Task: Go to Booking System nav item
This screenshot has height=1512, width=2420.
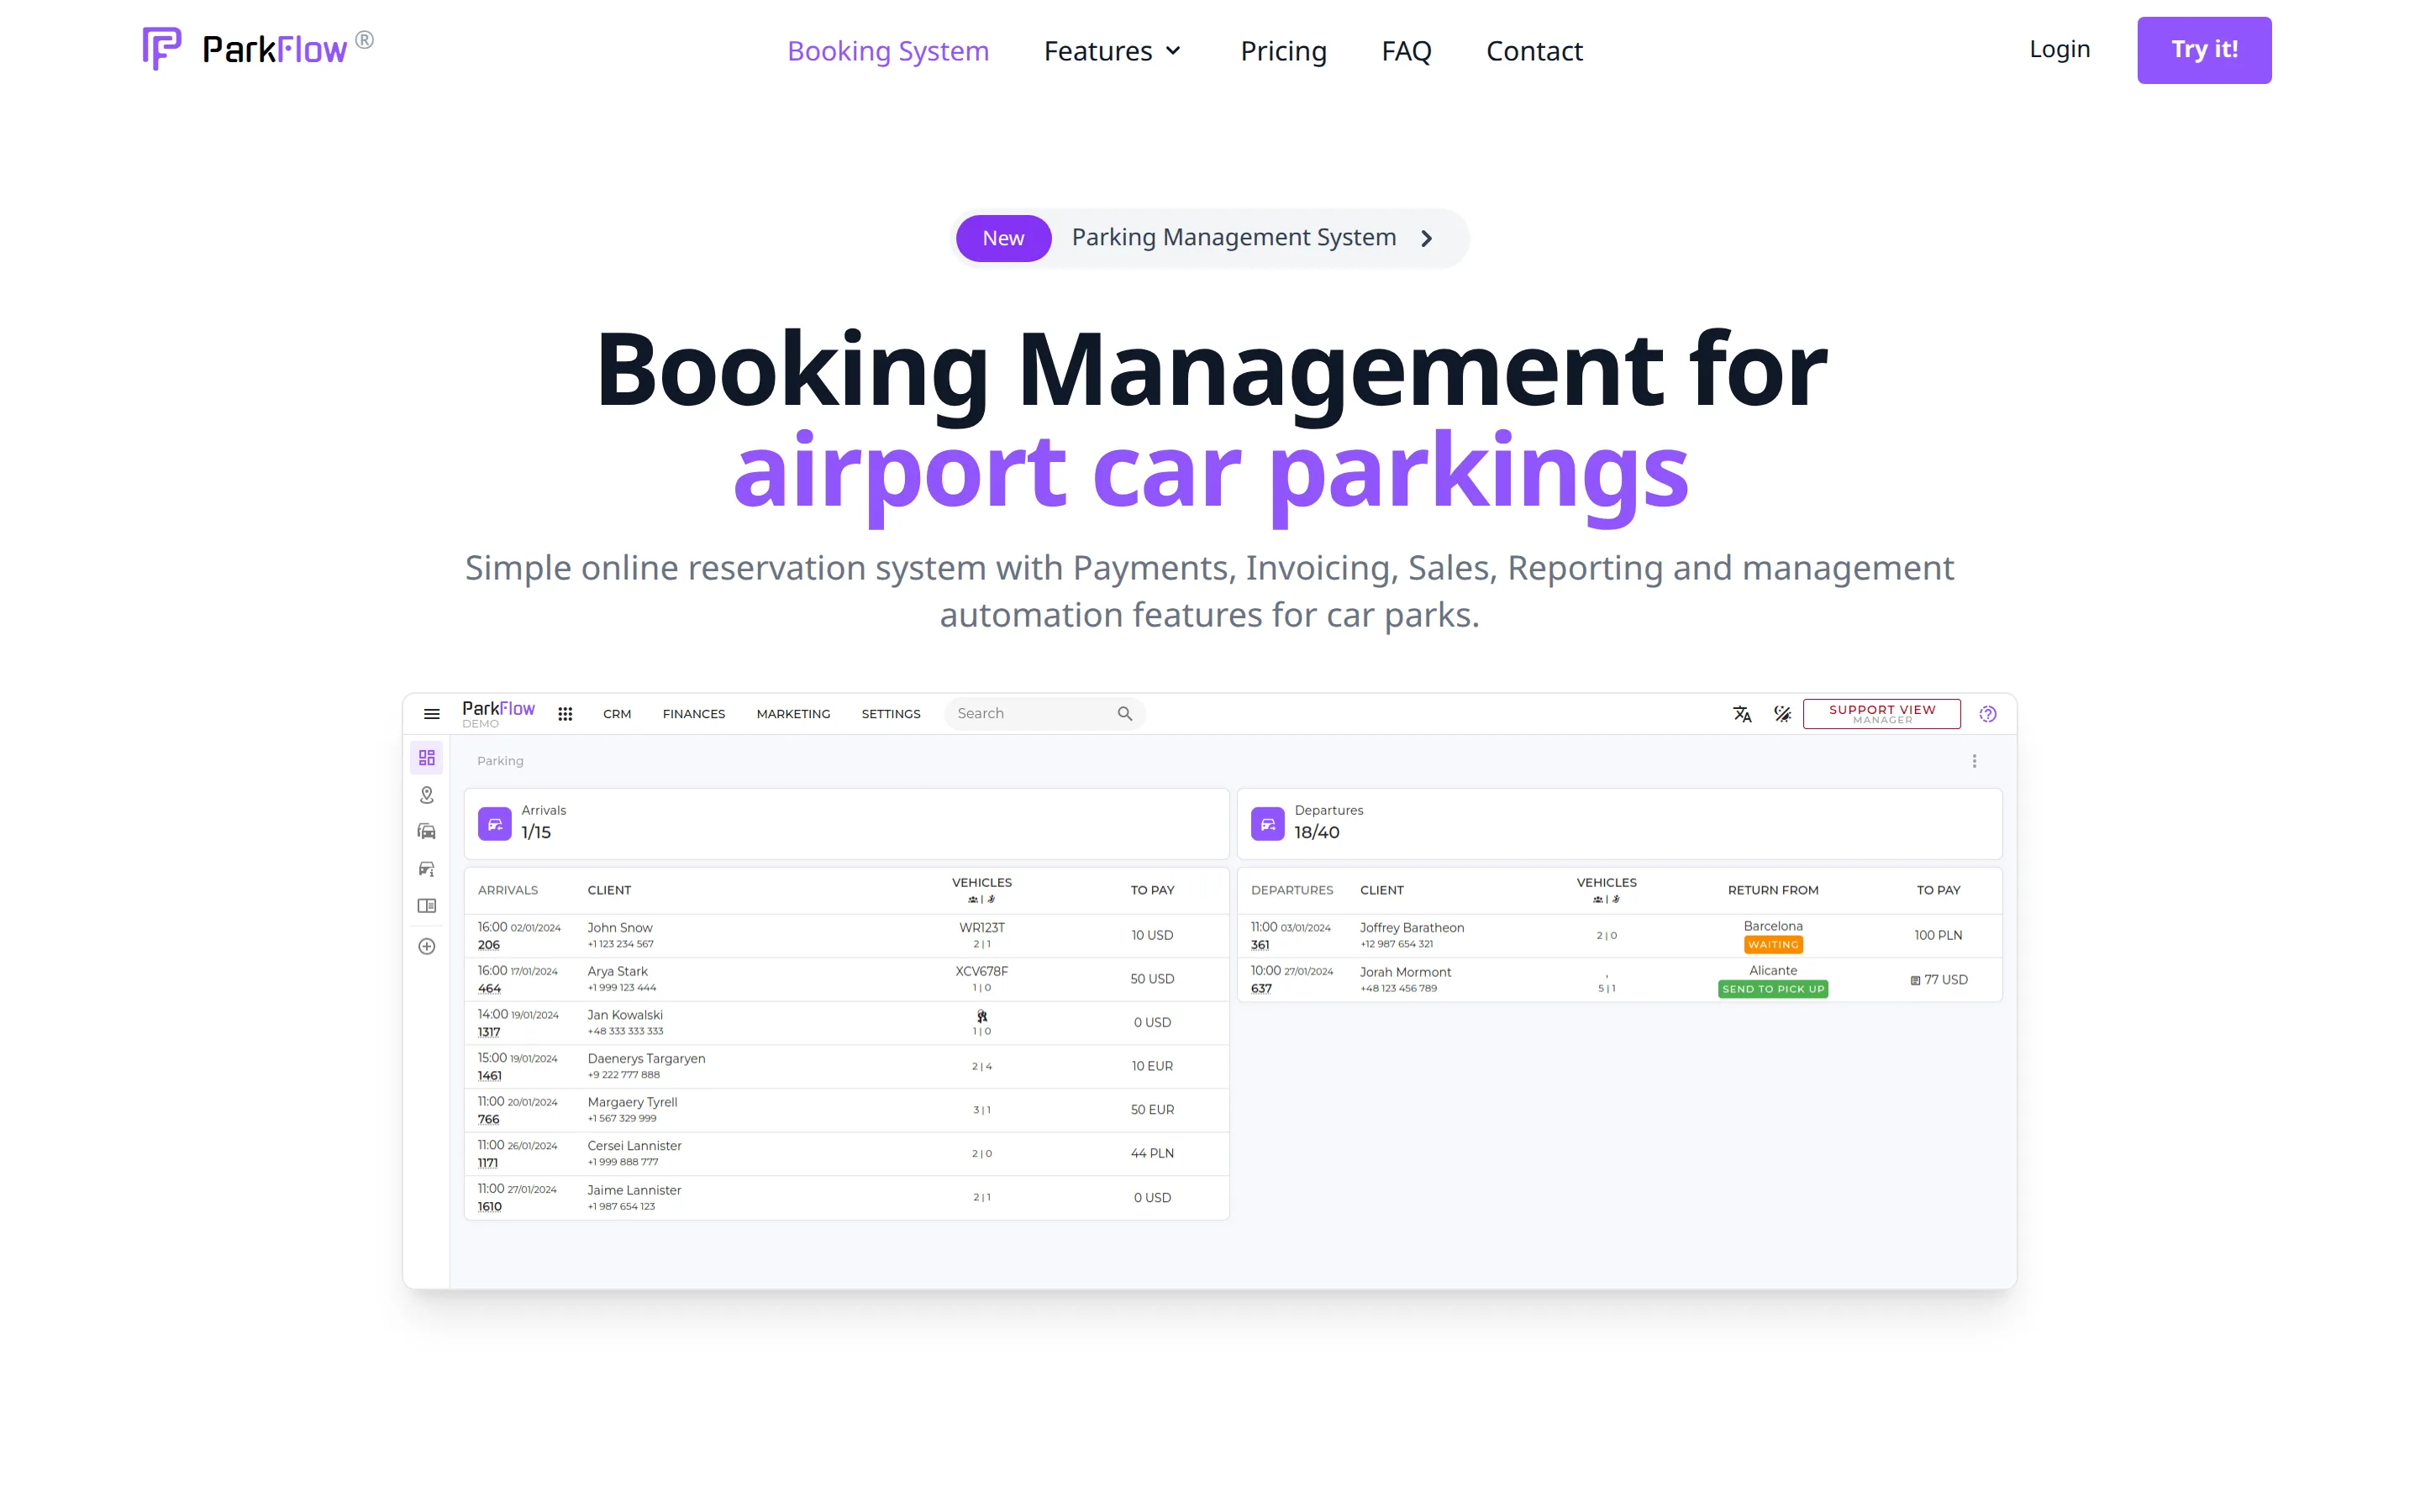Action: click(x=888, y=50)
